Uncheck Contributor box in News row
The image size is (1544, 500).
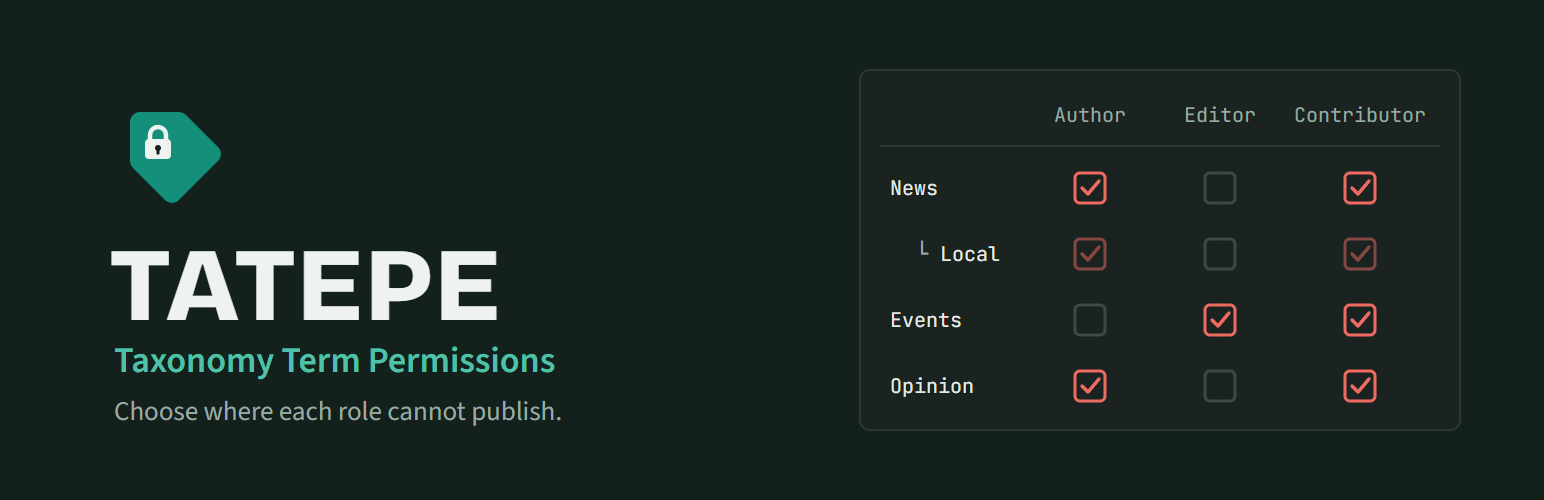point(1360,188)
